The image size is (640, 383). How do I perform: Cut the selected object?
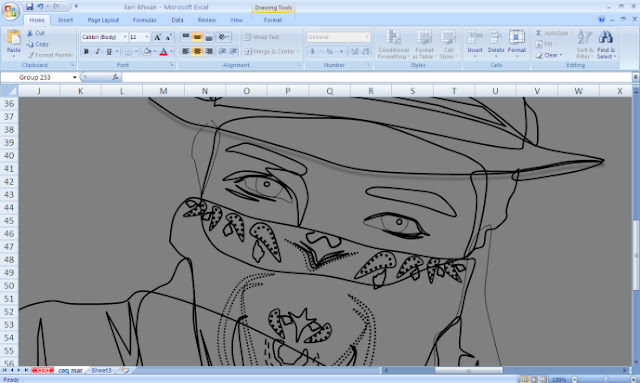[36, 33]
